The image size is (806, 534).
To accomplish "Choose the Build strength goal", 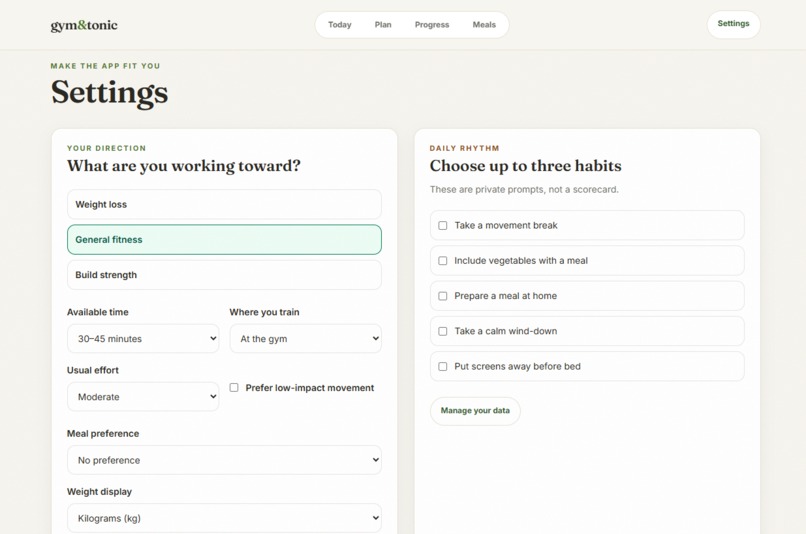I will 224,275.
